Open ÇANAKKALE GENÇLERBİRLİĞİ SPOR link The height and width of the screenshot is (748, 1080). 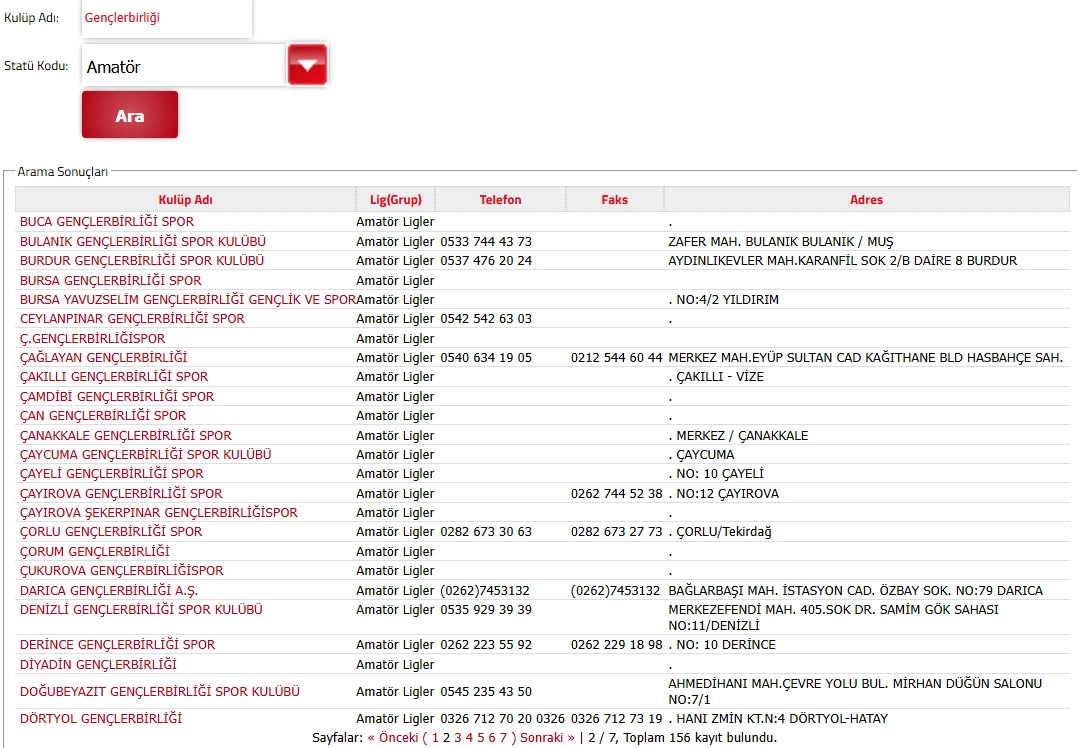tap(125, 436)
